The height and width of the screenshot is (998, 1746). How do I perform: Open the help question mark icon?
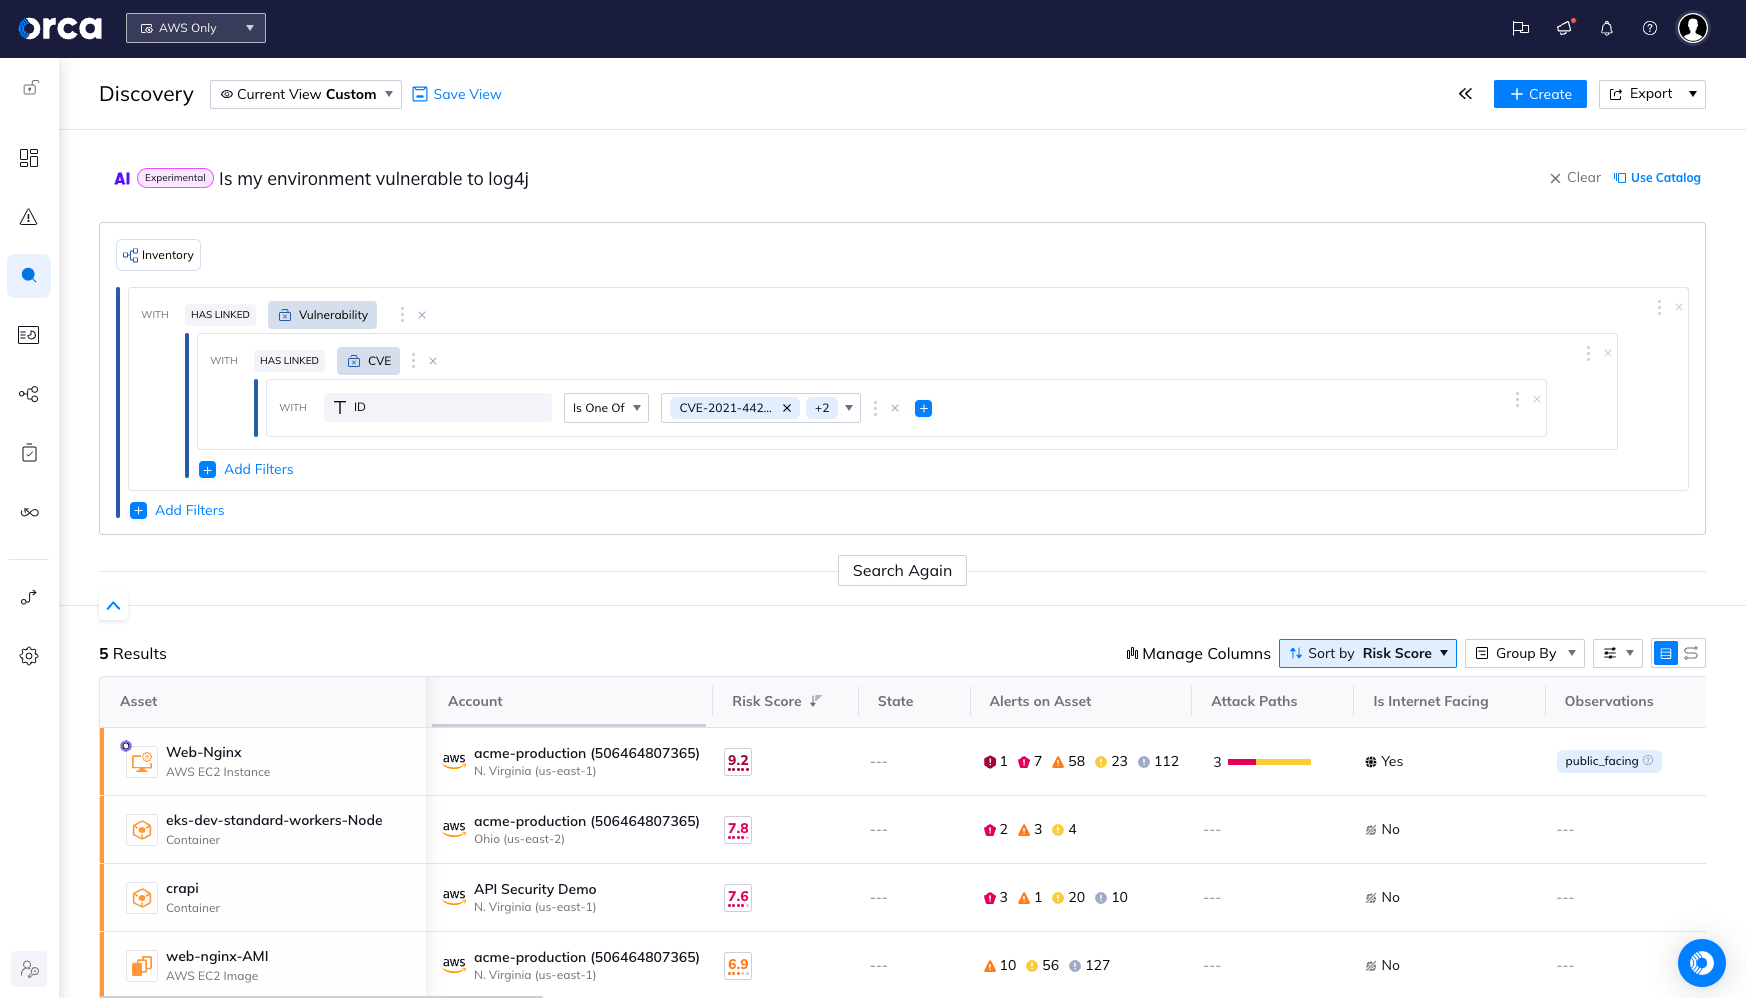[x=1650, y=28]
